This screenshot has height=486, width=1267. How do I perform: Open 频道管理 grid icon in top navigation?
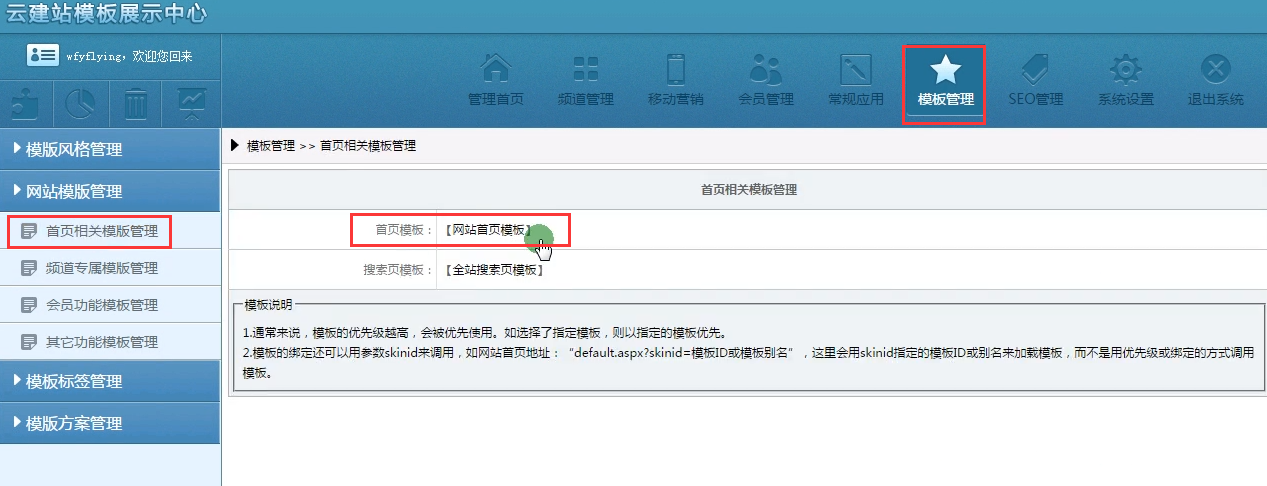pos(585,69)
